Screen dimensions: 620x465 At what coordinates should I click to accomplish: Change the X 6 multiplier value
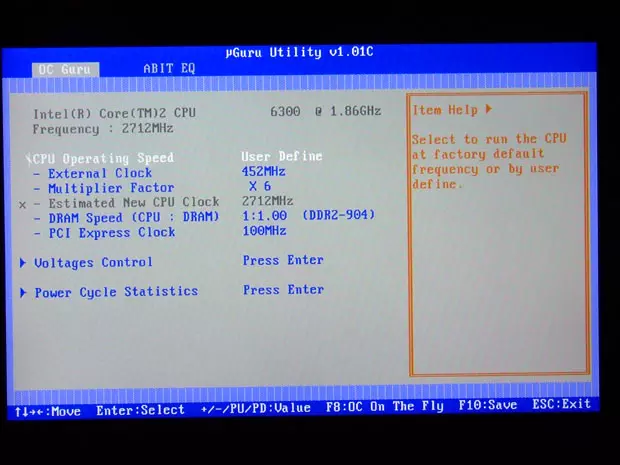(260, 186)
